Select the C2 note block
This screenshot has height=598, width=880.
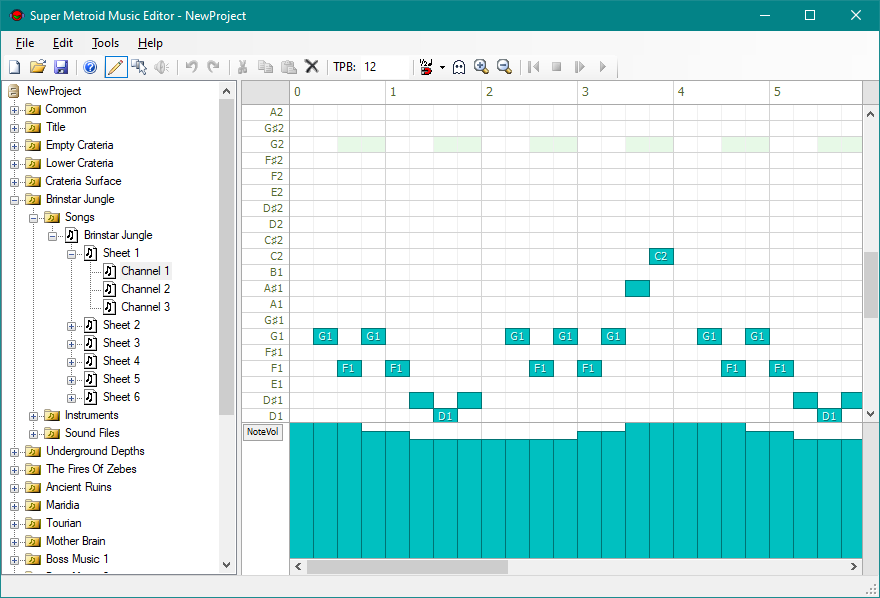[661, 256]
